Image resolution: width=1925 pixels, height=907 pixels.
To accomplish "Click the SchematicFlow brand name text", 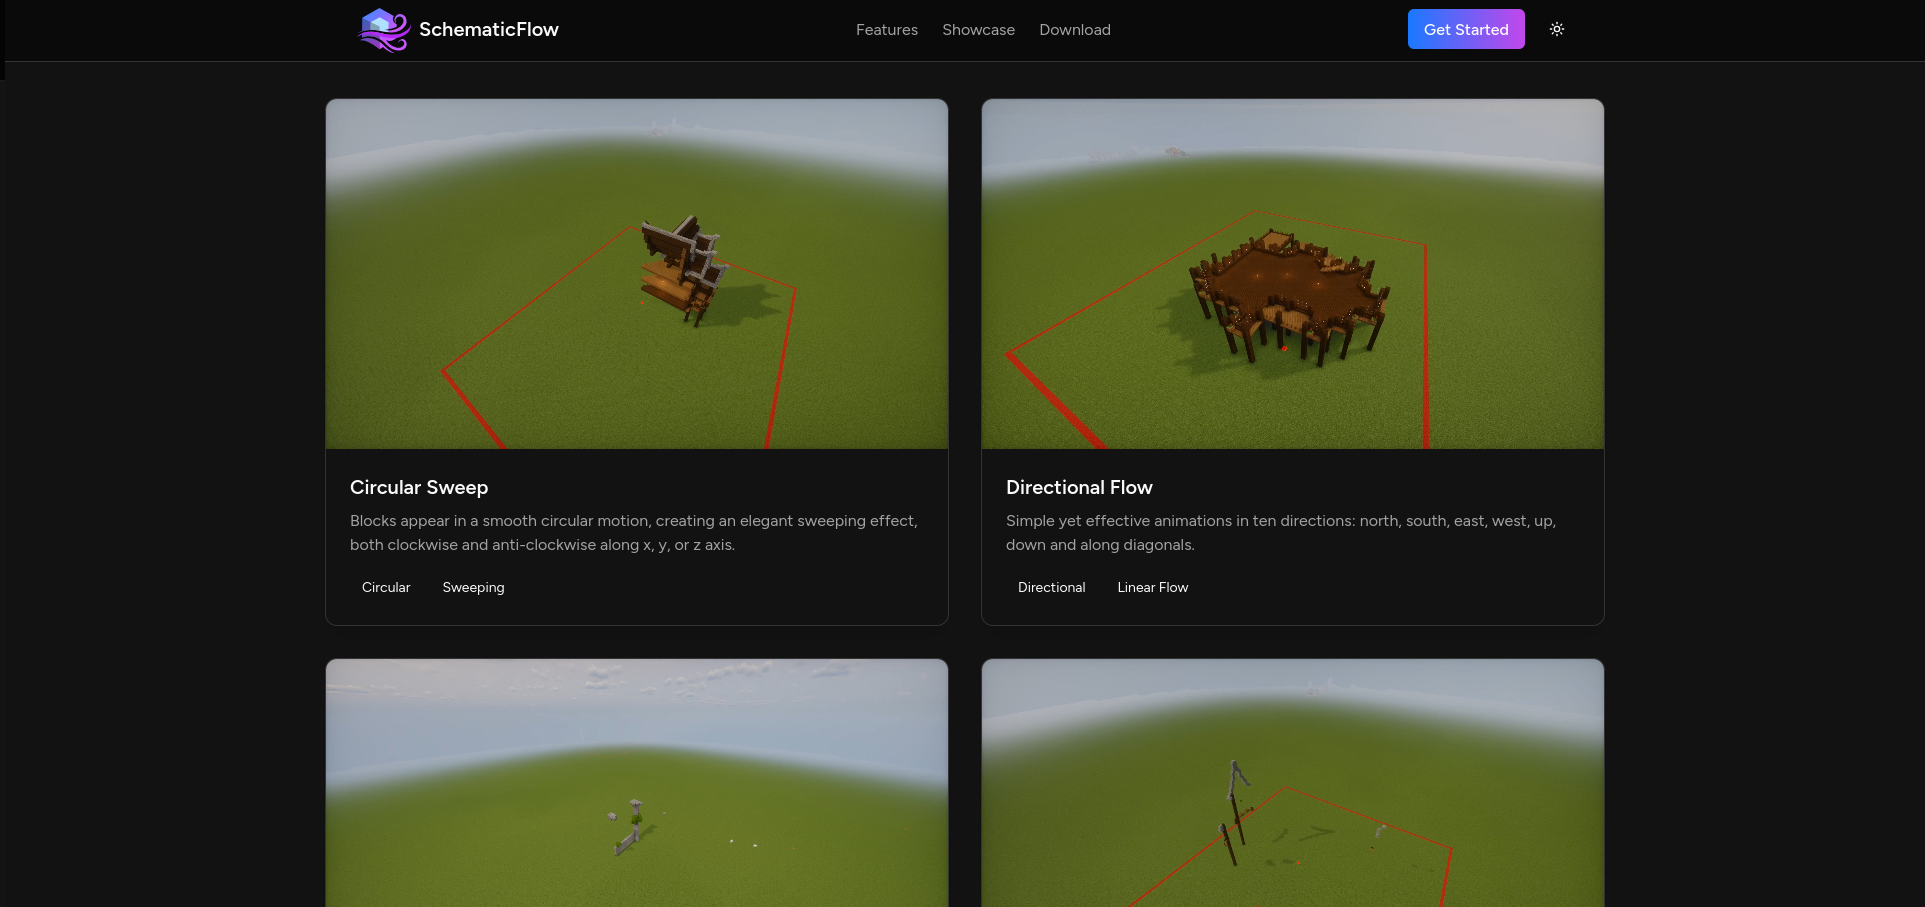I will [x=488, y=30].
